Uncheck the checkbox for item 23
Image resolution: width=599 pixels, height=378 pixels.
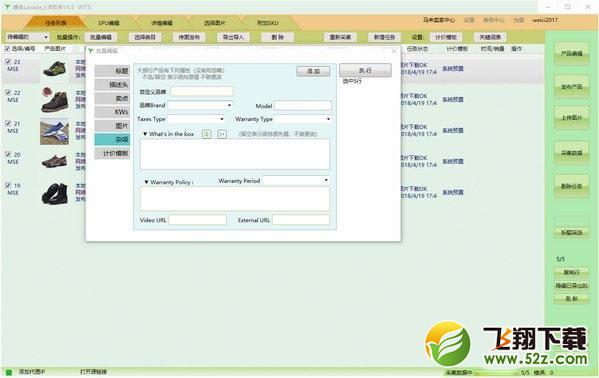tap(8, 62)
